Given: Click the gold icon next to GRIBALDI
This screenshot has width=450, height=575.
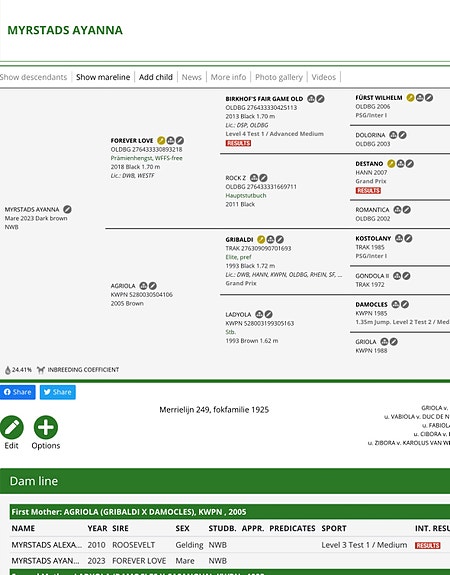Looking at the screenshot, I should point(261,239).
